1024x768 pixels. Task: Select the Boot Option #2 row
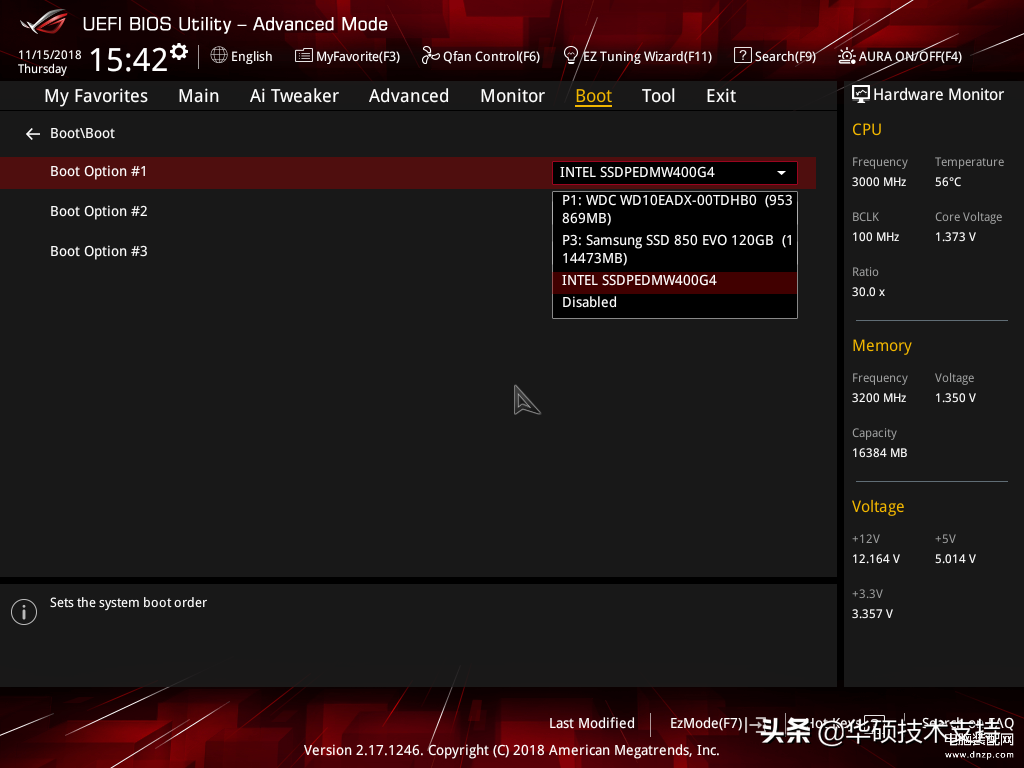click(99, 212)
